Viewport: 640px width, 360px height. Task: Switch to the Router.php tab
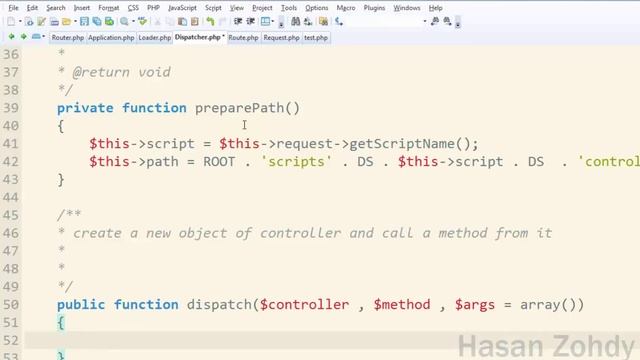67,38
